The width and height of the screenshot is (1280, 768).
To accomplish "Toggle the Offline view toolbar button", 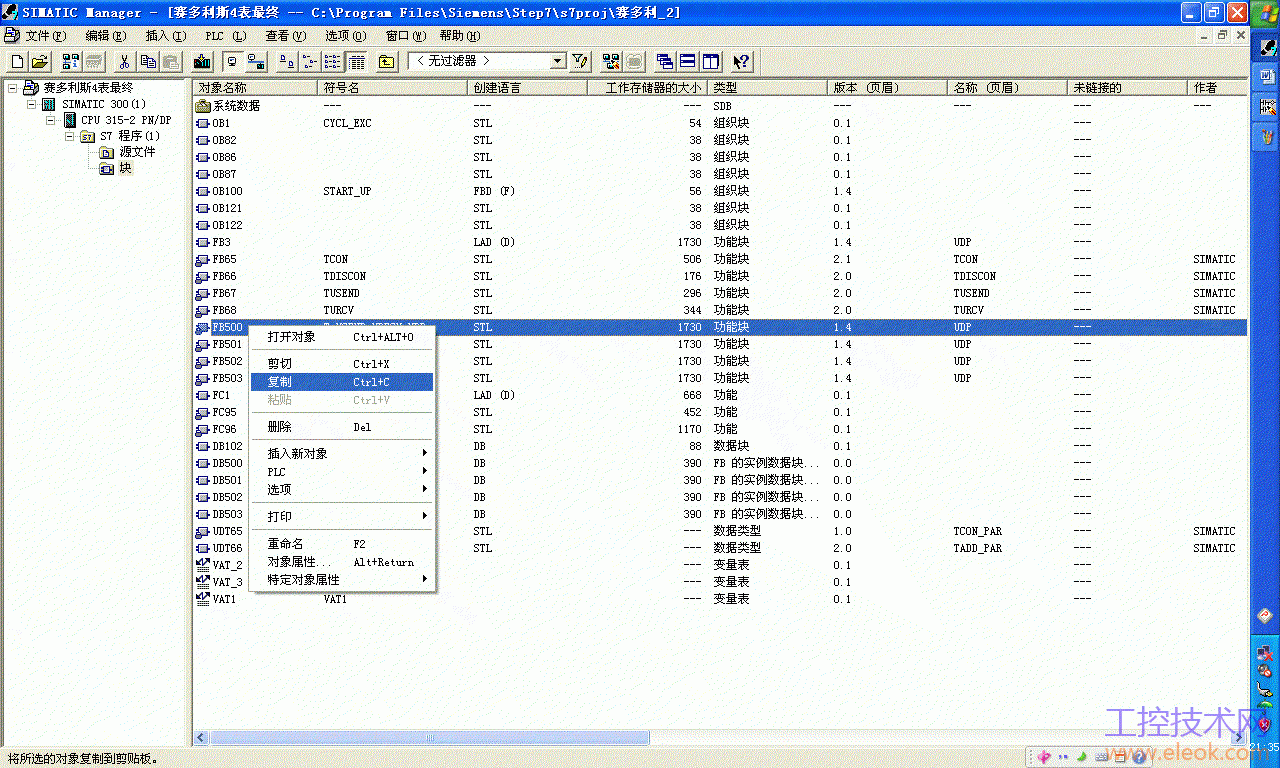I will (233, 62).
